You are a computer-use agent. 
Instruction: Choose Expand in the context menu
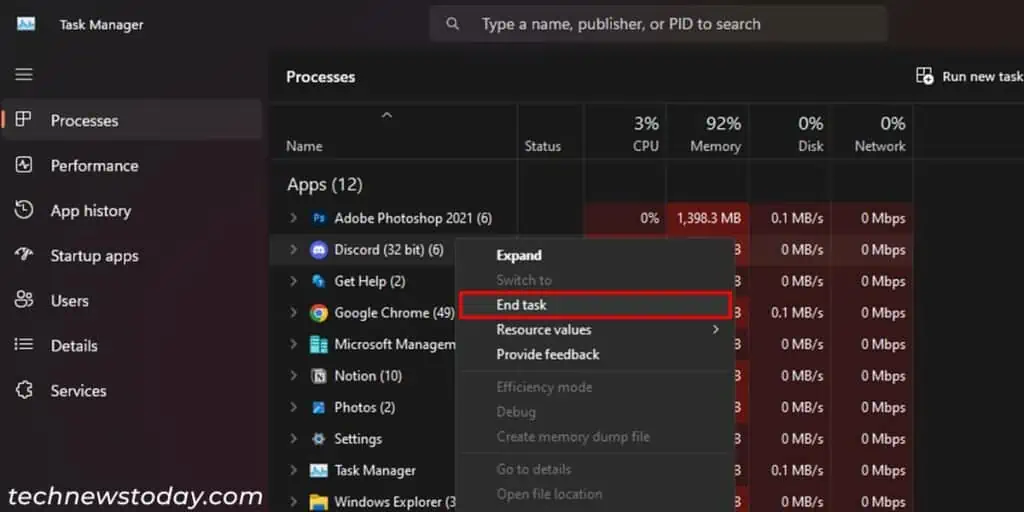595,255
